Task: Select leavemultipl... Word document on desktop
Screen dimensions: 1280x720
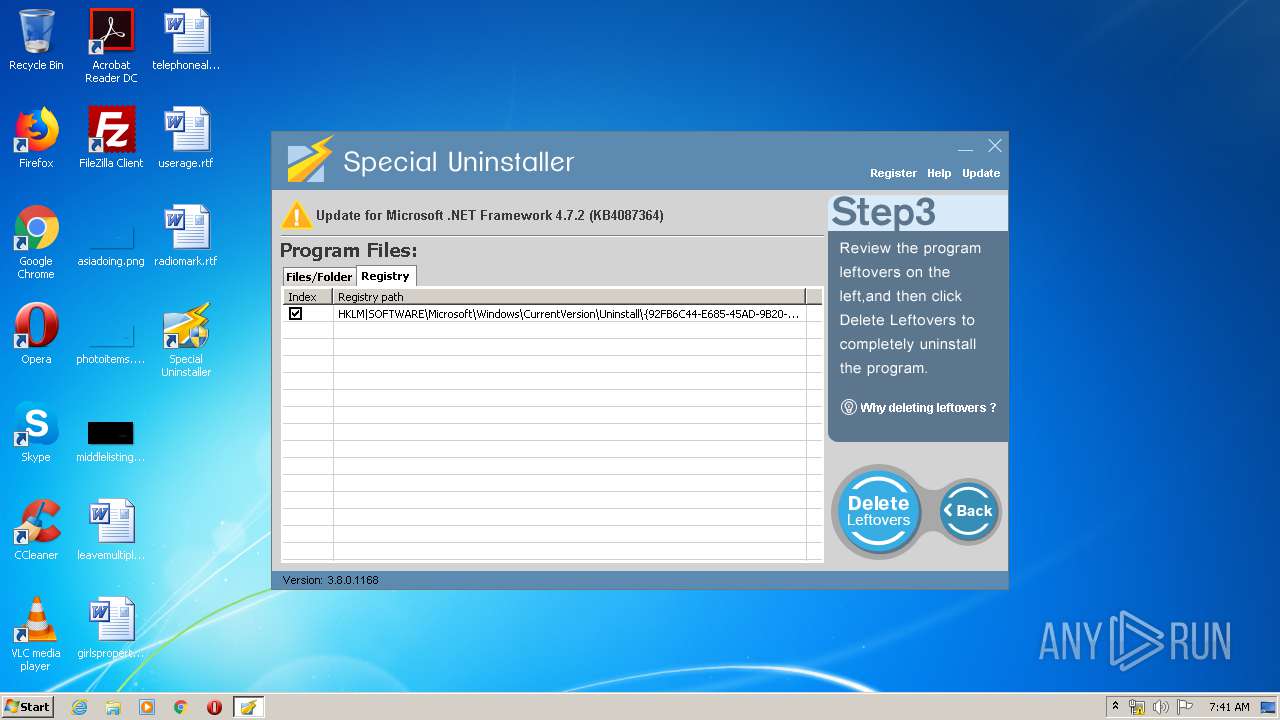Action: click(x=111, y=530)
